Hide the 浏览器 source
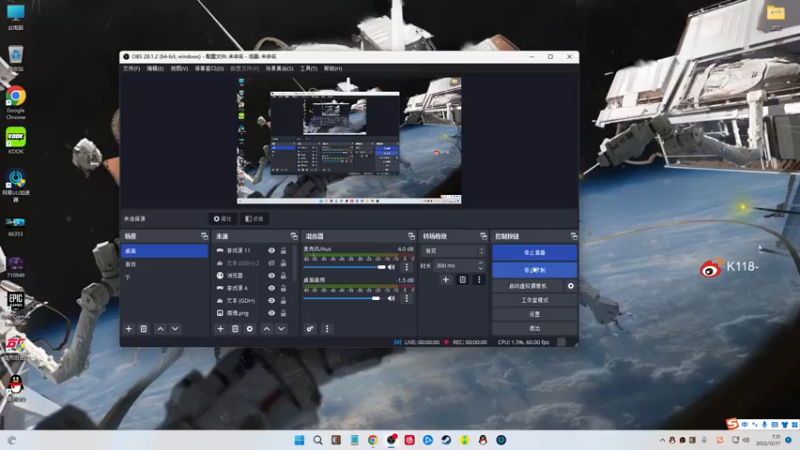 click(x=271, y=276)
